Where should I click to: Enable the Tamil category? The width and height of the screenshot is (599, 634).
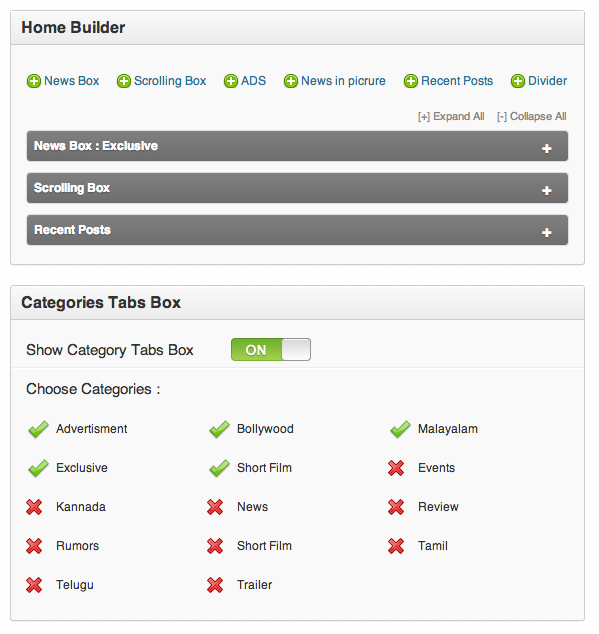tap(396, 546)
